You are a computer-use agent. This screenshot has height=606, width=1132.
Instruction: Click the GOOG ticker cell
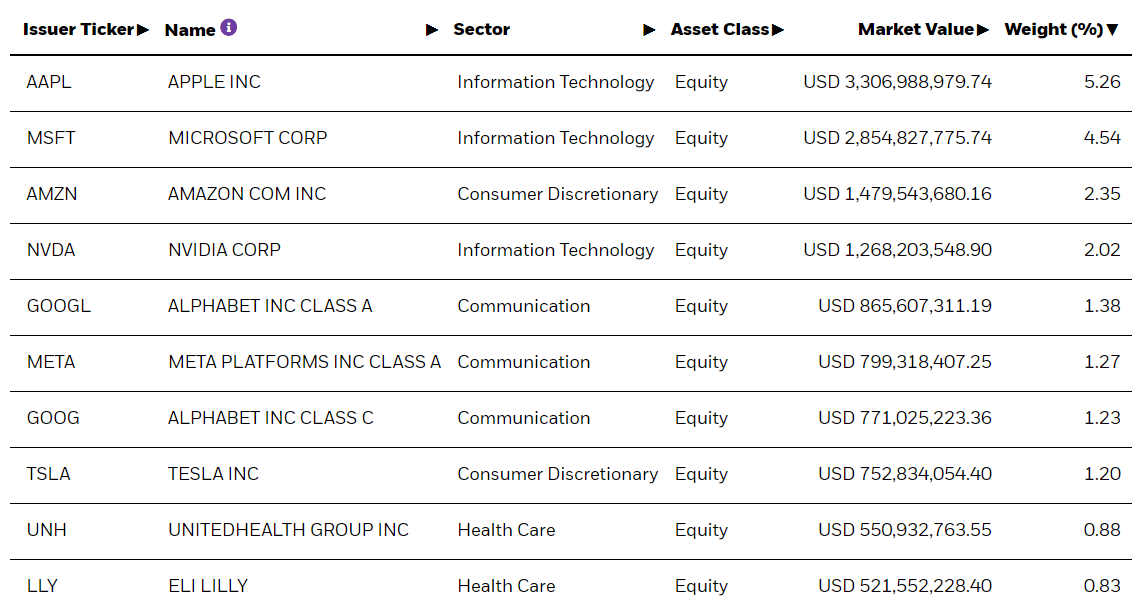click(x=53, y=418)
